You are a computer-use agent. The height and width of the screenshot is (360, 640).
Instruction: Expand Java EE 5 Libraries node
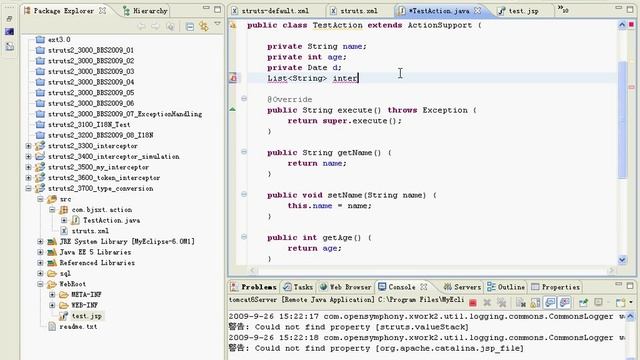tap(40, 252)
